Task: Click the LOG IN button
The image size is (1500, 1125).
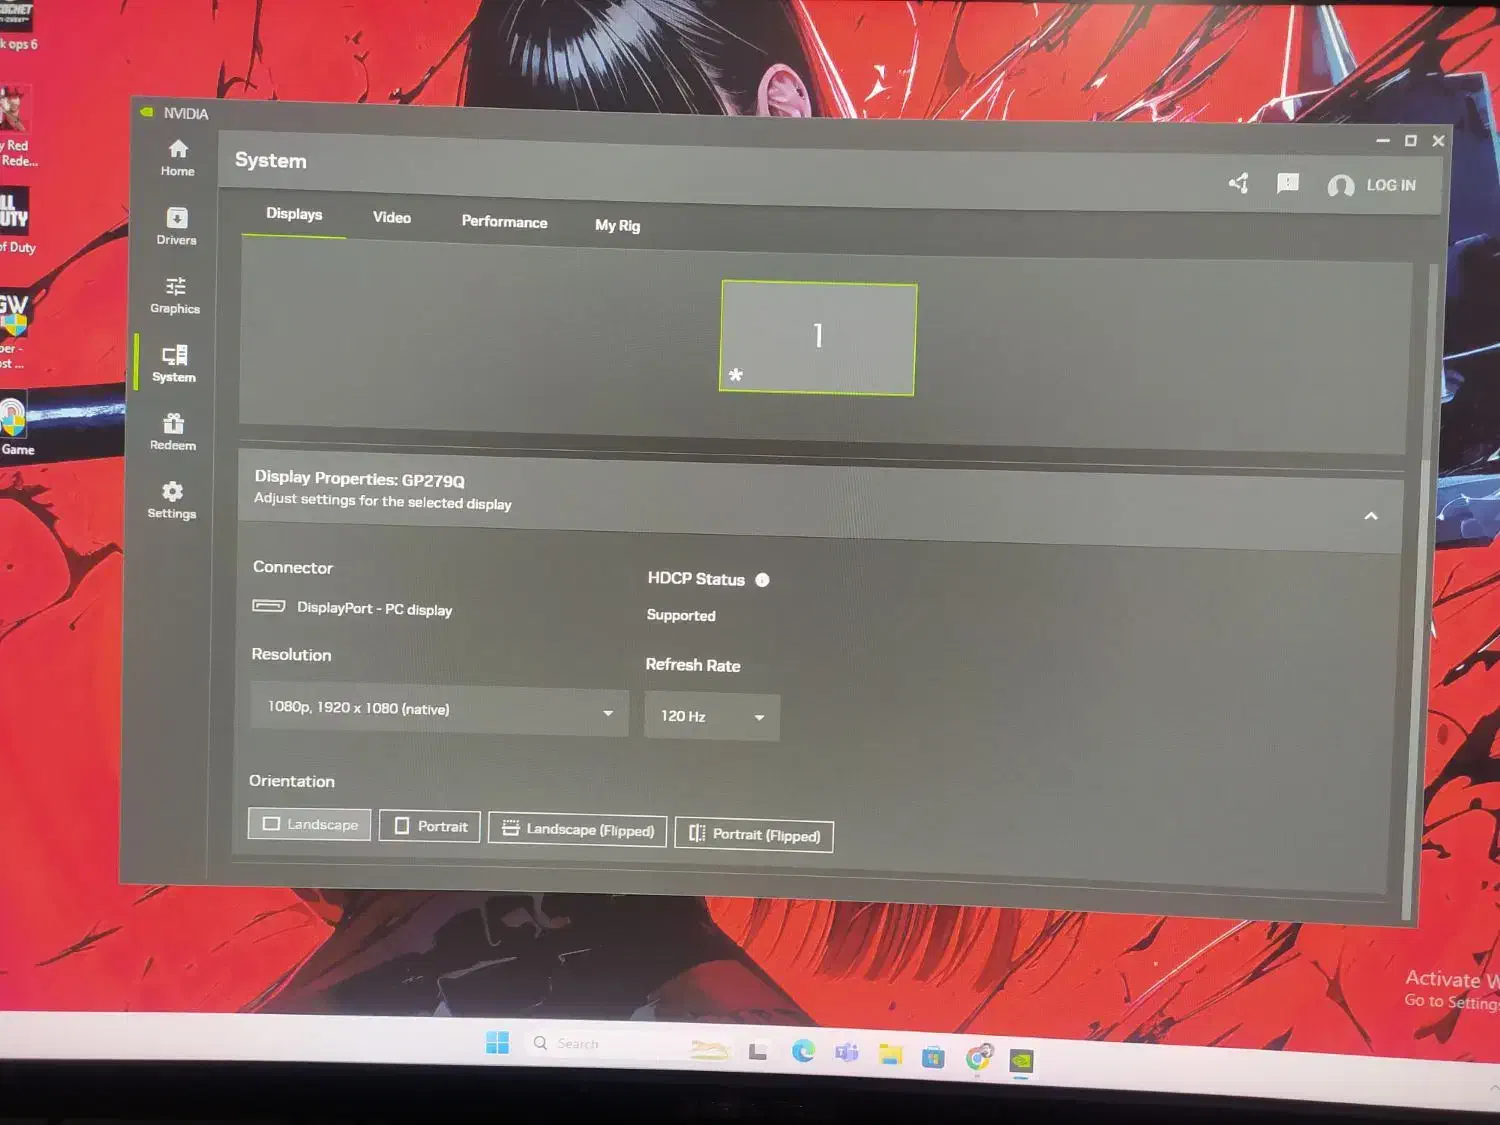Action: point(1372,186)
